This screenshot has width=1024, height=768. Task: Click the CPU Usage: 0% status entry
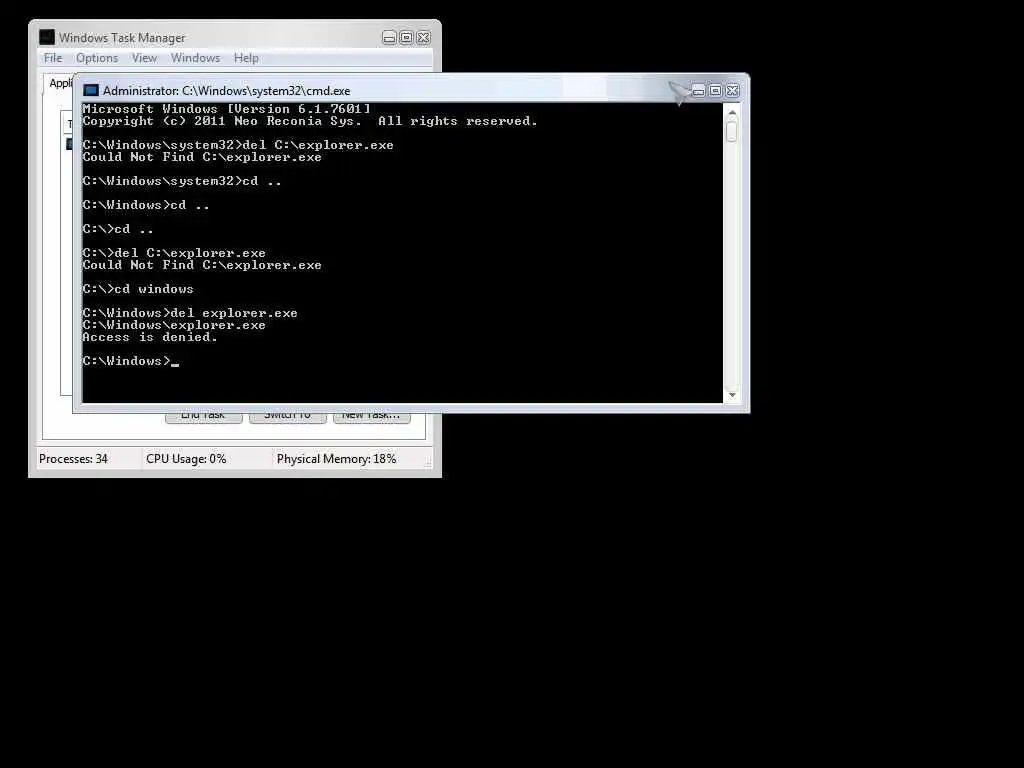click(x=186, y=459)
